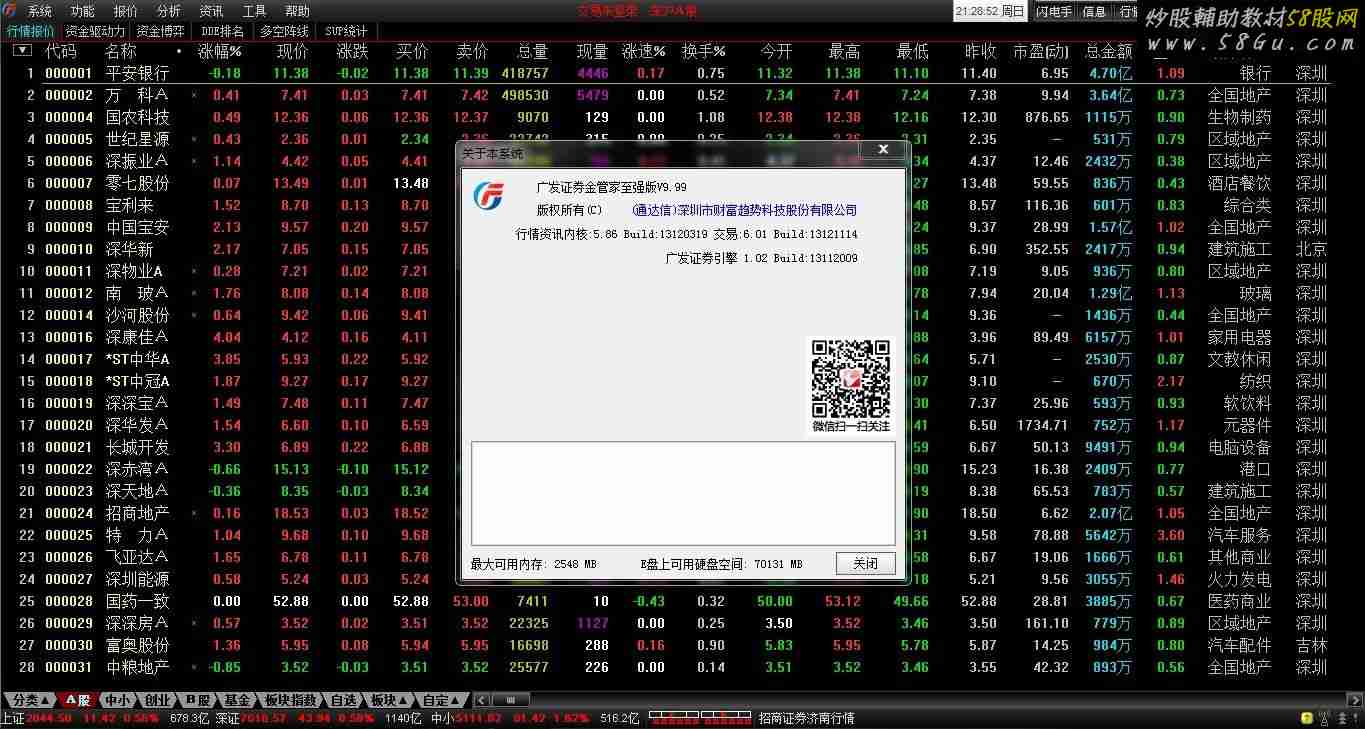Click the 上证 index value in the status bar
Image resolution: width=1365 pixels, height=729 pixels.
(48, 718)
